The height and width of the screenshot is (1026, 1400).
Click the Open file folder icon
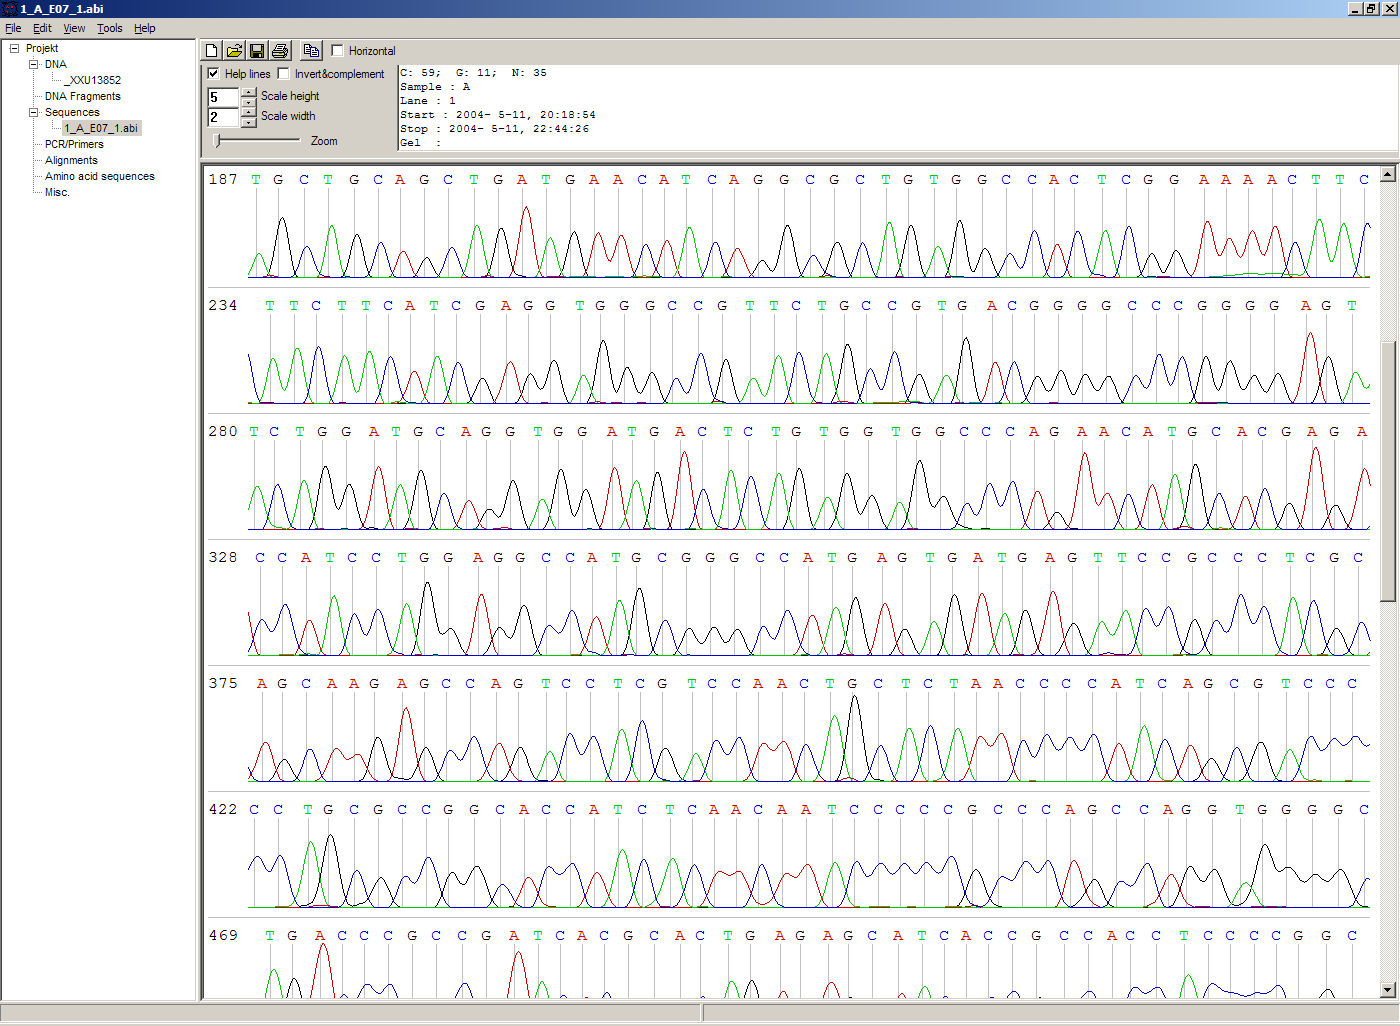[x=234, y=50]
